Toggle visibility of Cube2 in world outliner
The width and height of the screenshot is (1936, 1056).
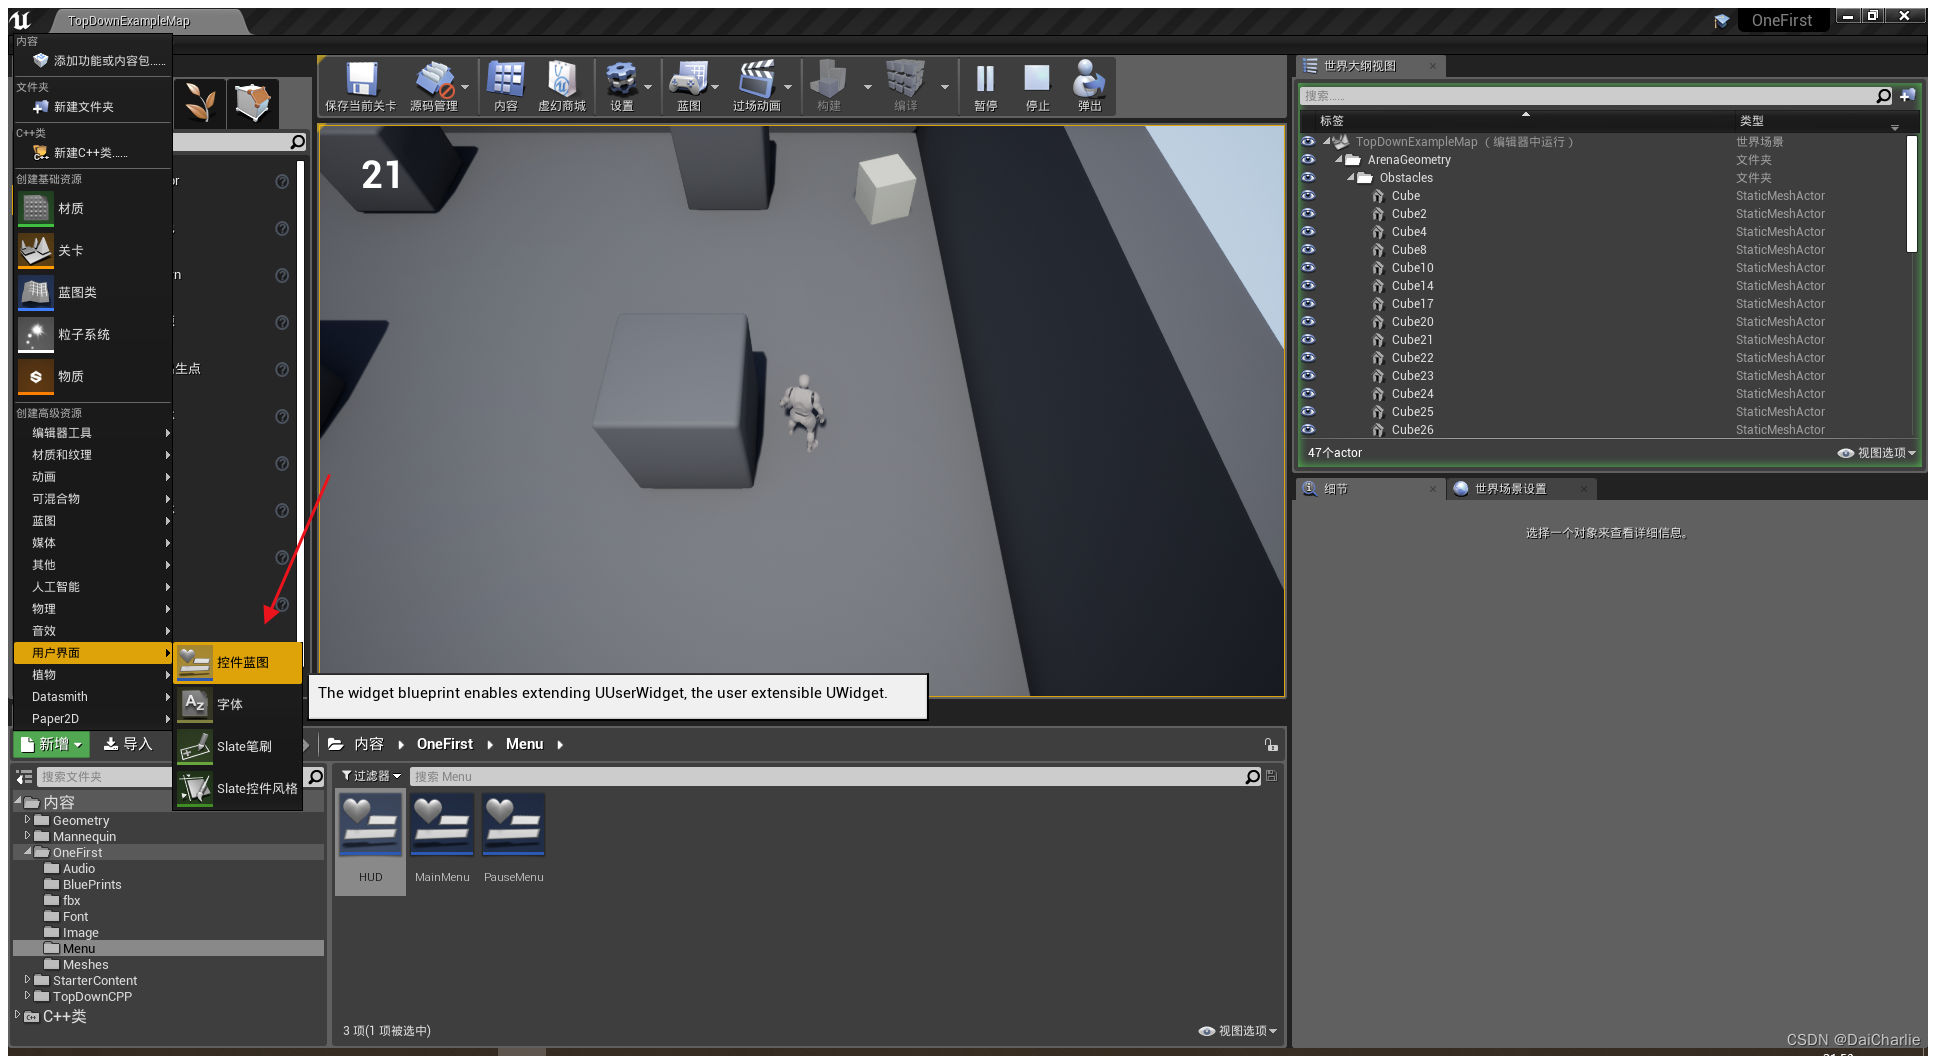point(1308,213)
